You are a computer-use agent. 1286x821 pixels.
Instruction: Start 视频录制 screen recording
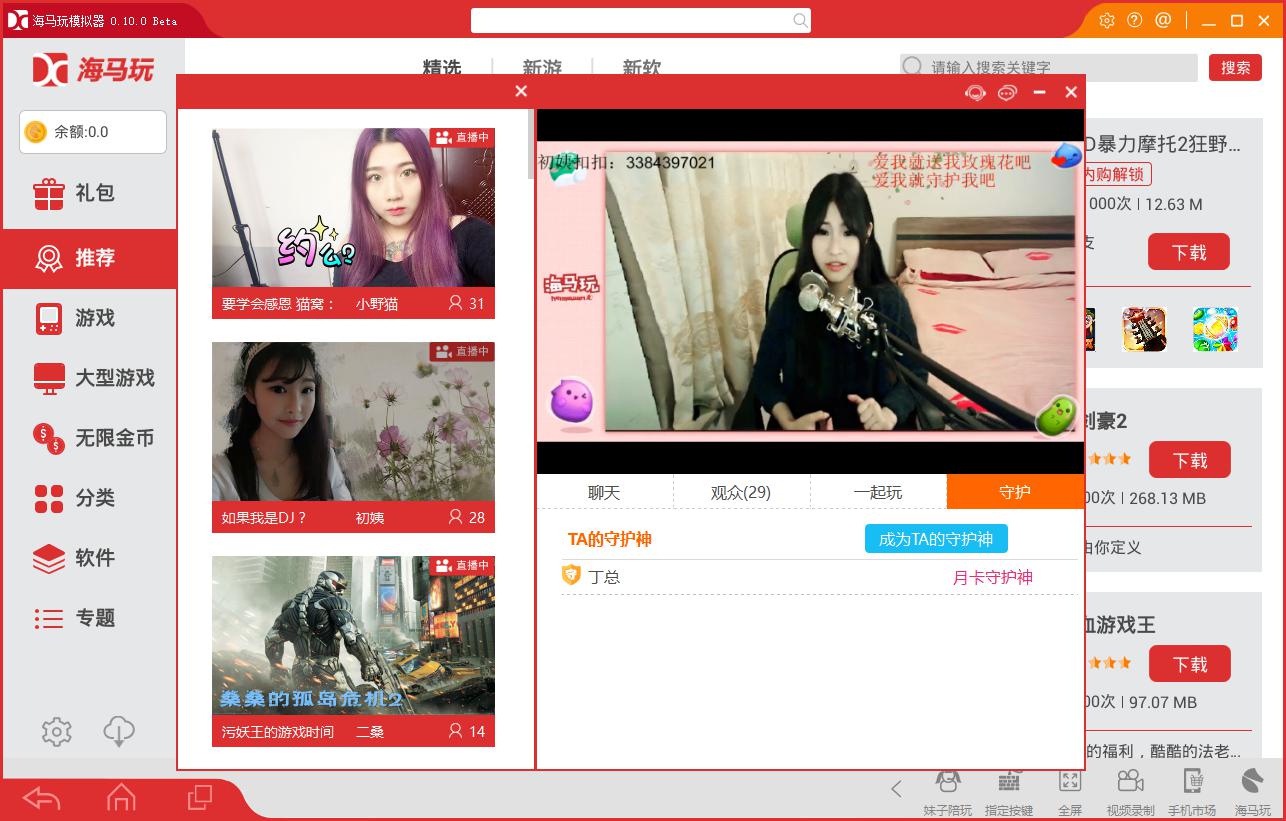(x=1130, y=793)
